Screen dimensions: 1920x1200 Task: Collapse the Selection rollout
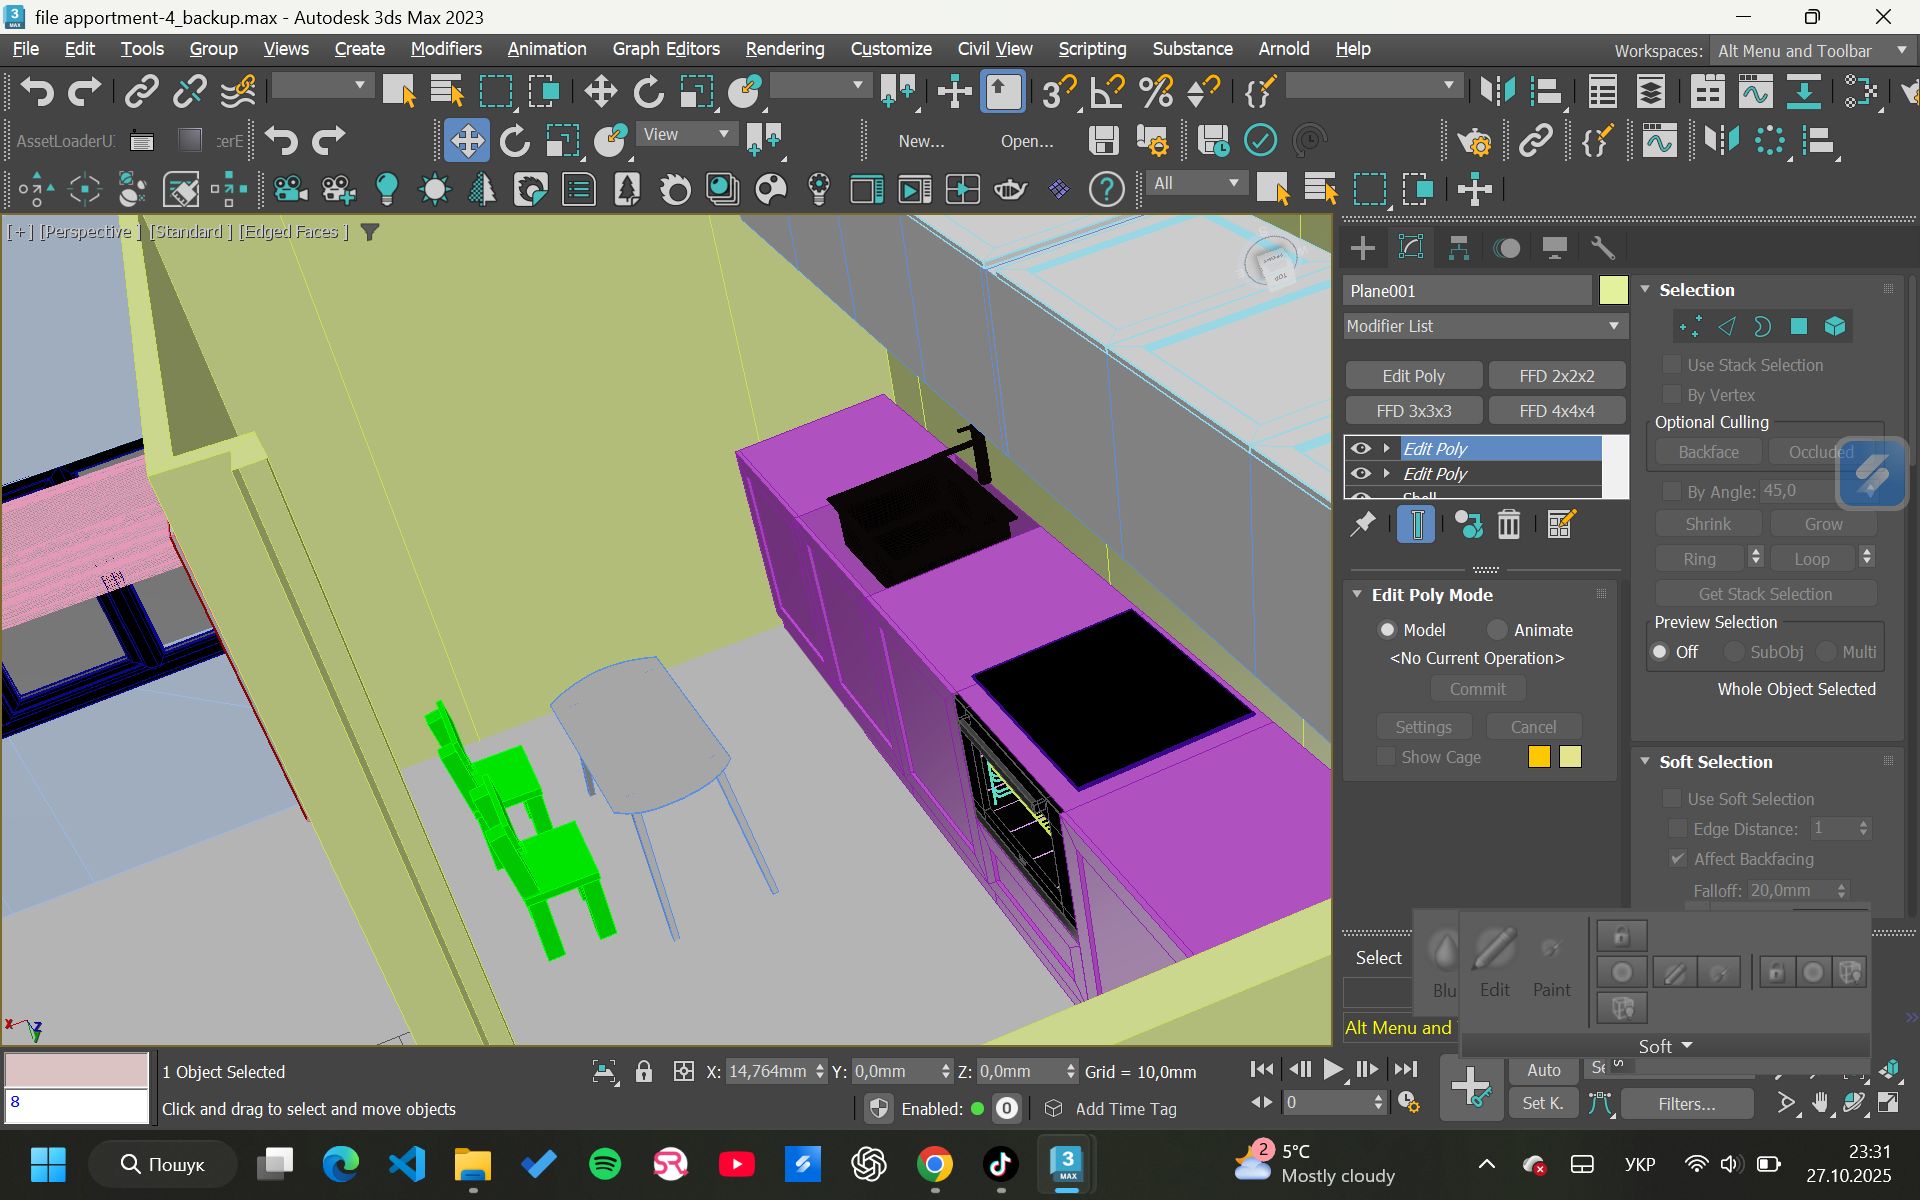(x=1645, y=289)
